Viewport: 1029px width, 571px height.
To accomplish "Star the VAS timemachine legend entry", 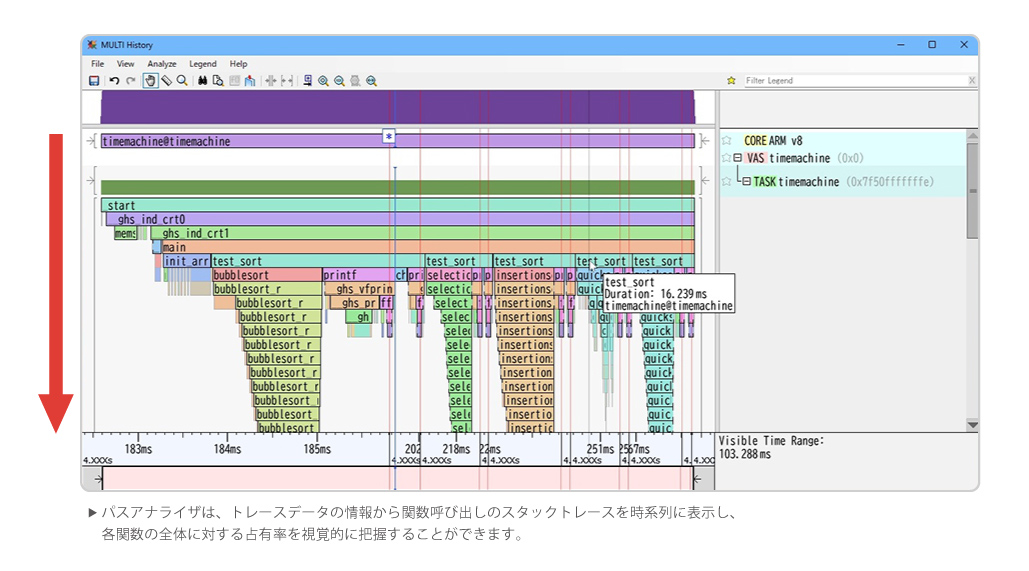I will point(726,158).
